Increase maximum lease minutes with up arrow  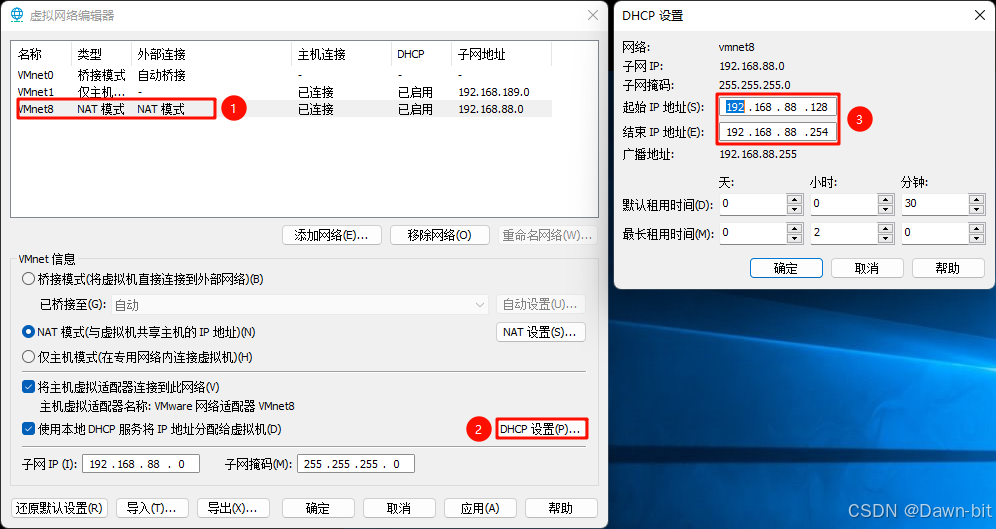(x=977, y=229)
